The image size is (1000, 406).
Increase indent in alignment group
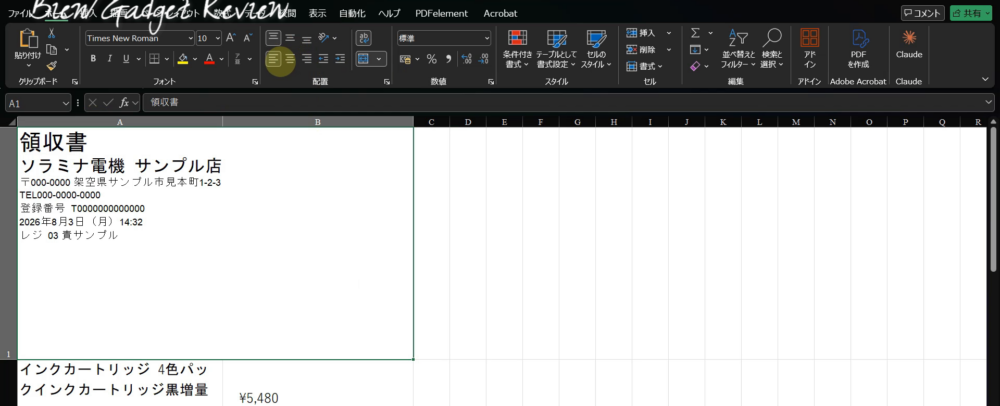[340, 59]
